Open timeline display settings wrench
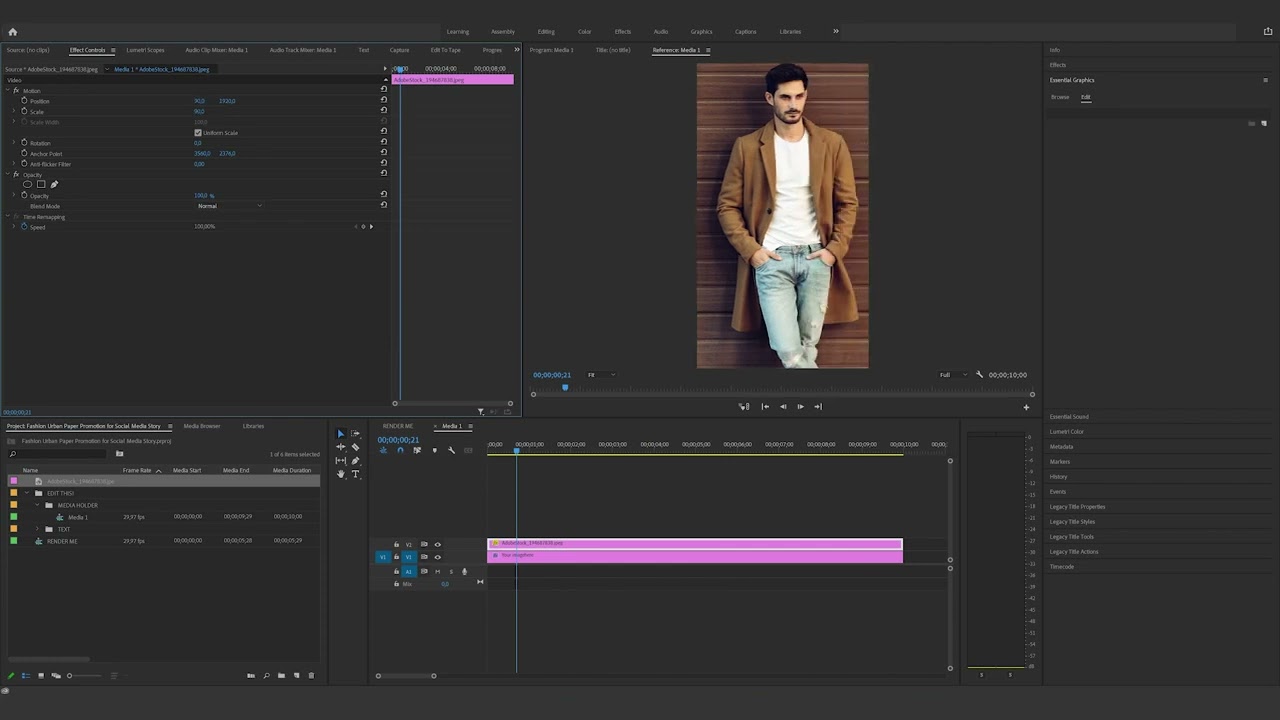This screenshot has width=1280, height=720. point(451,450)
